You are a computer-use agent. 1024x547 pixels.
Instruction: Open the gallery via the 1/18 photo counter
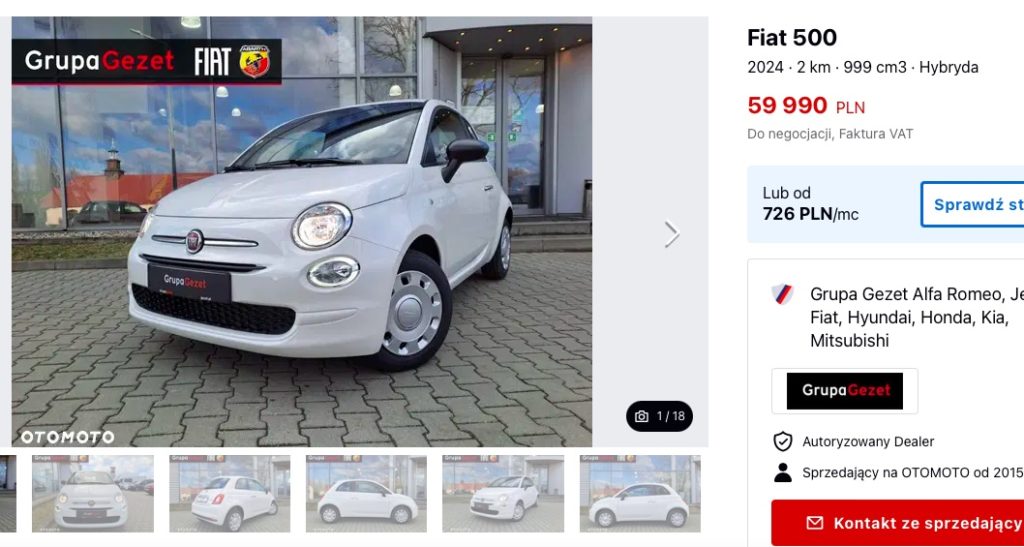pyautogui.click(x=660, y=416)
